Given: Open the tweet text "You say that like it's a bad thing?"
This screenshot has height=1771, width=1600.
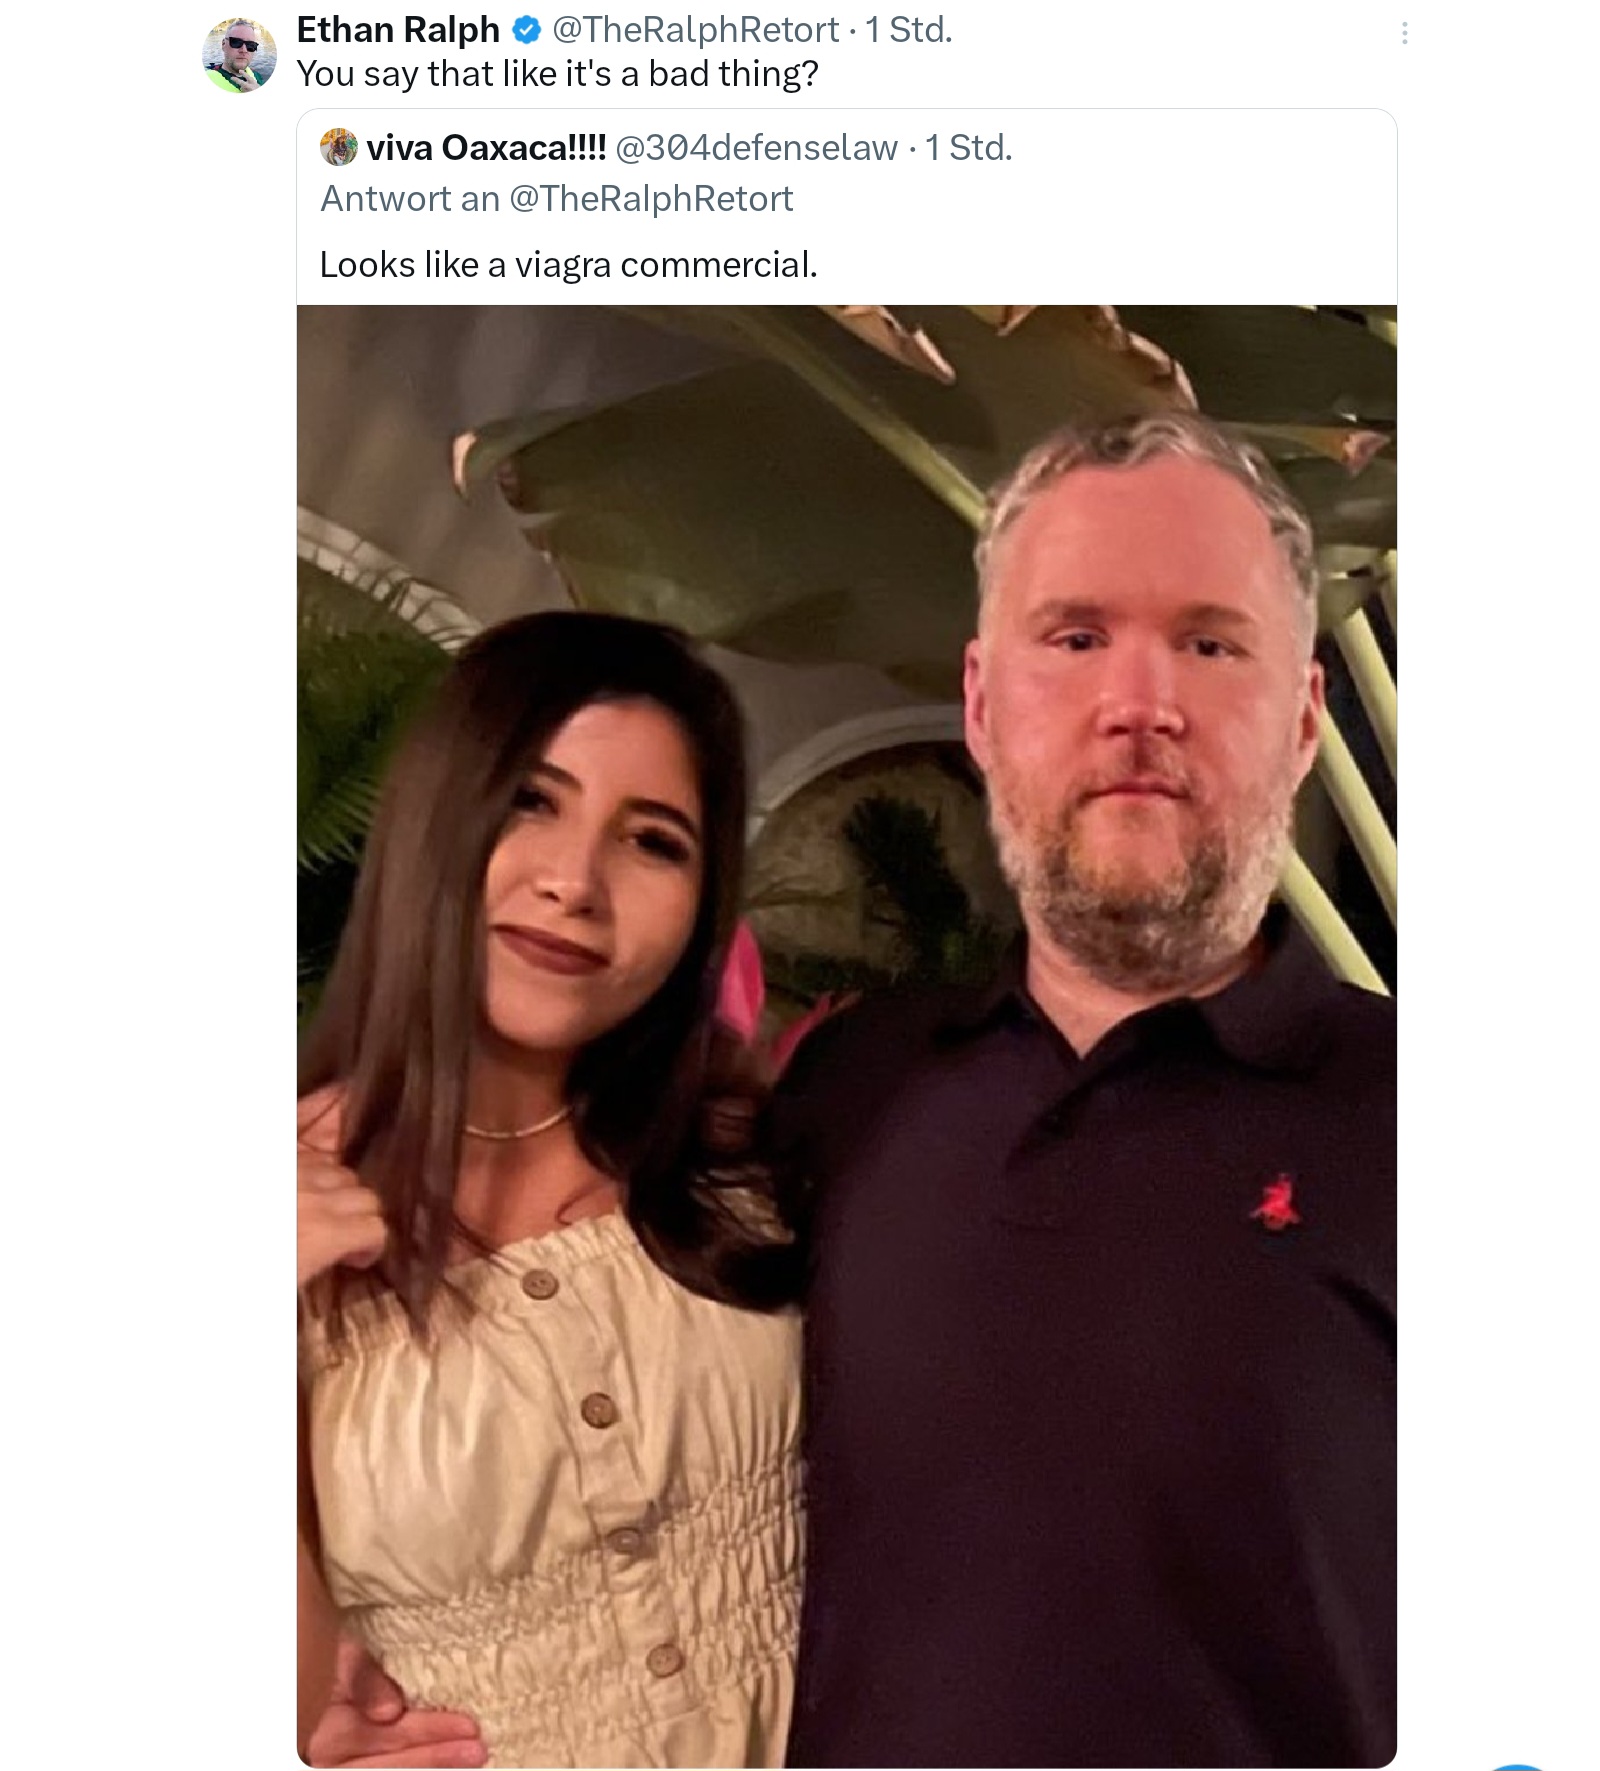Looking at the screenshot, I should point(557,74).
